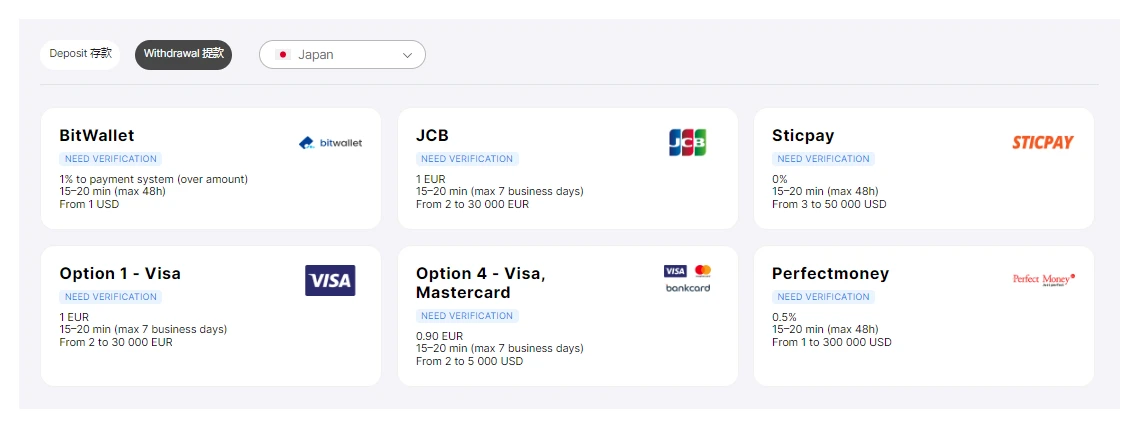The height and width of the screenshot is (428, 1142).
Task: Click the Visa logo in Option 1
Action: tap(330, 281)
